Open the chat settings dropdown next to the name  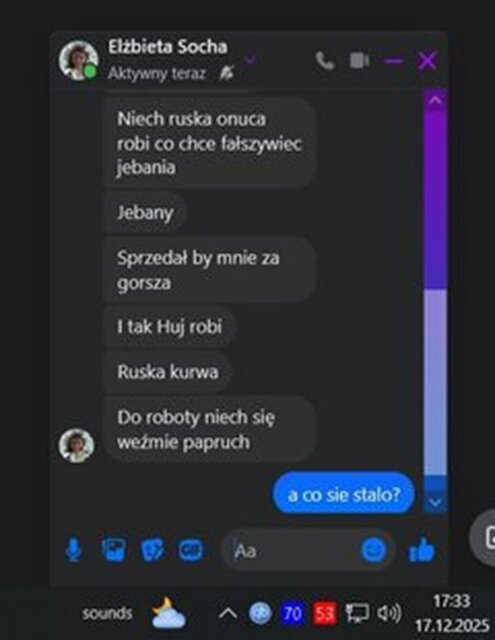pyautogui.click(x=250, y=60)
